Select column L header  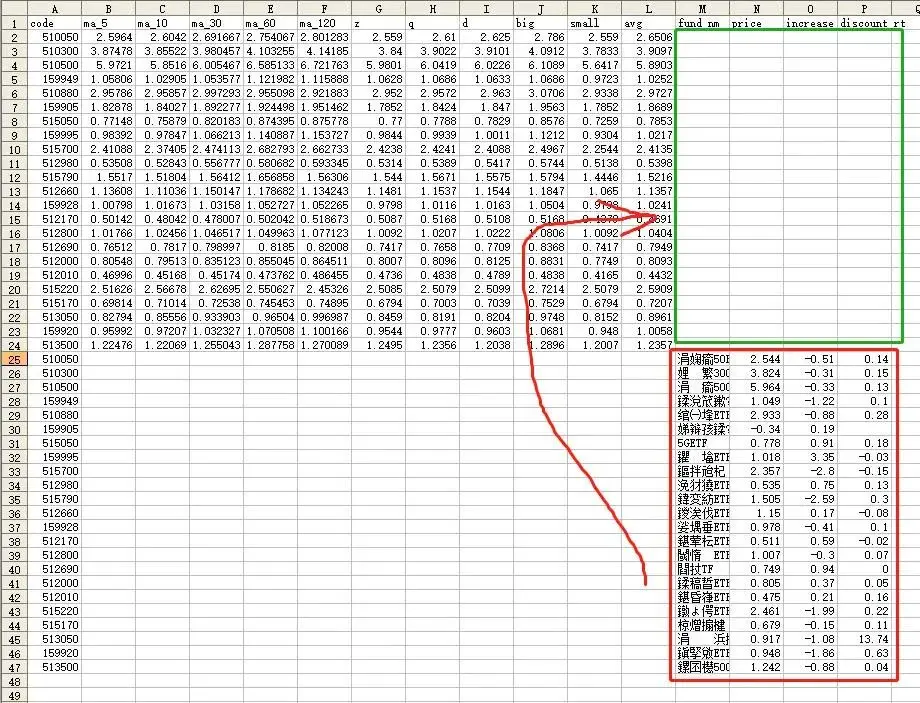pos(648,8)
